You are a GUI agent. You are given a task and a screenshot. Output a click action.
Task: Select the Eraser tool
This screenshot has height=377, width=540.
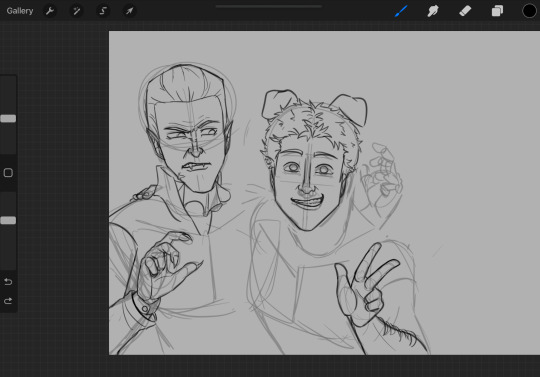(465, 11)
